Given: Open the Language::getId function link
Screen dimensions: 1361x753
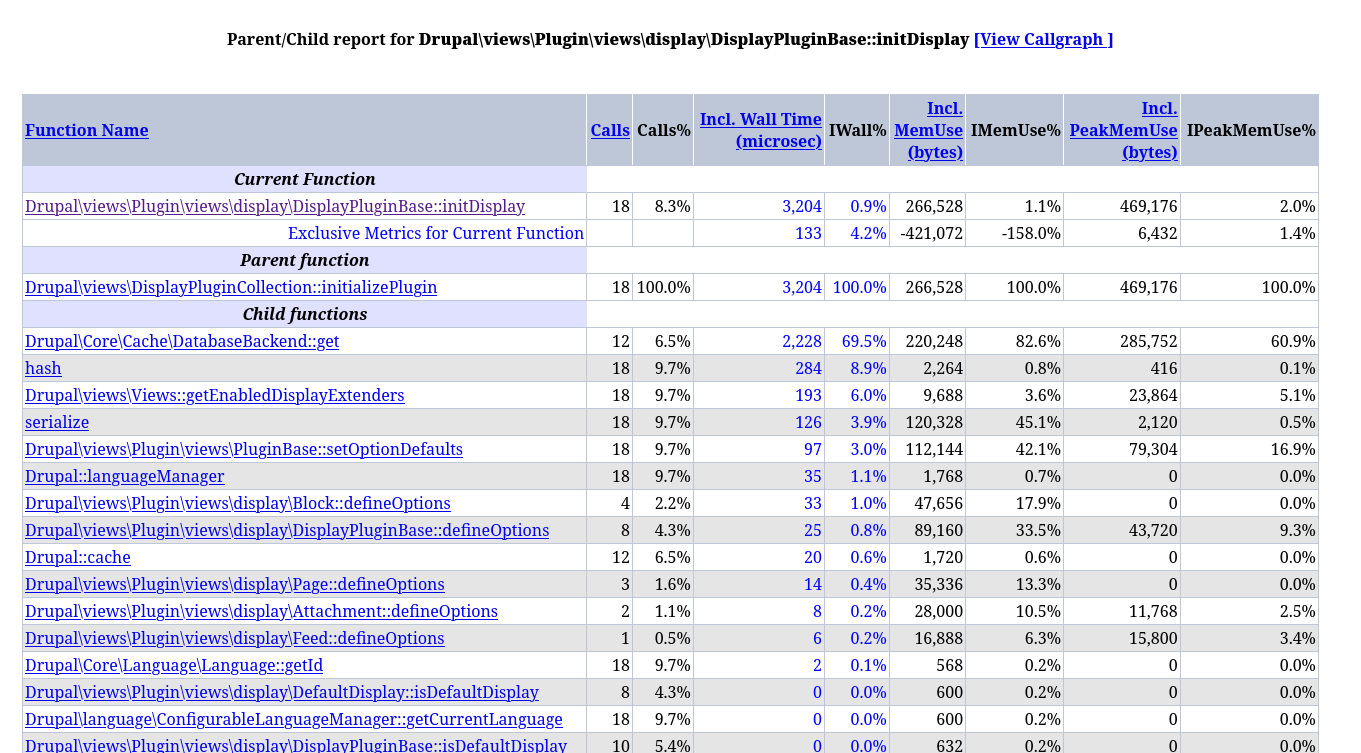Looking at the screenshot, I should [x=174, y=665].
